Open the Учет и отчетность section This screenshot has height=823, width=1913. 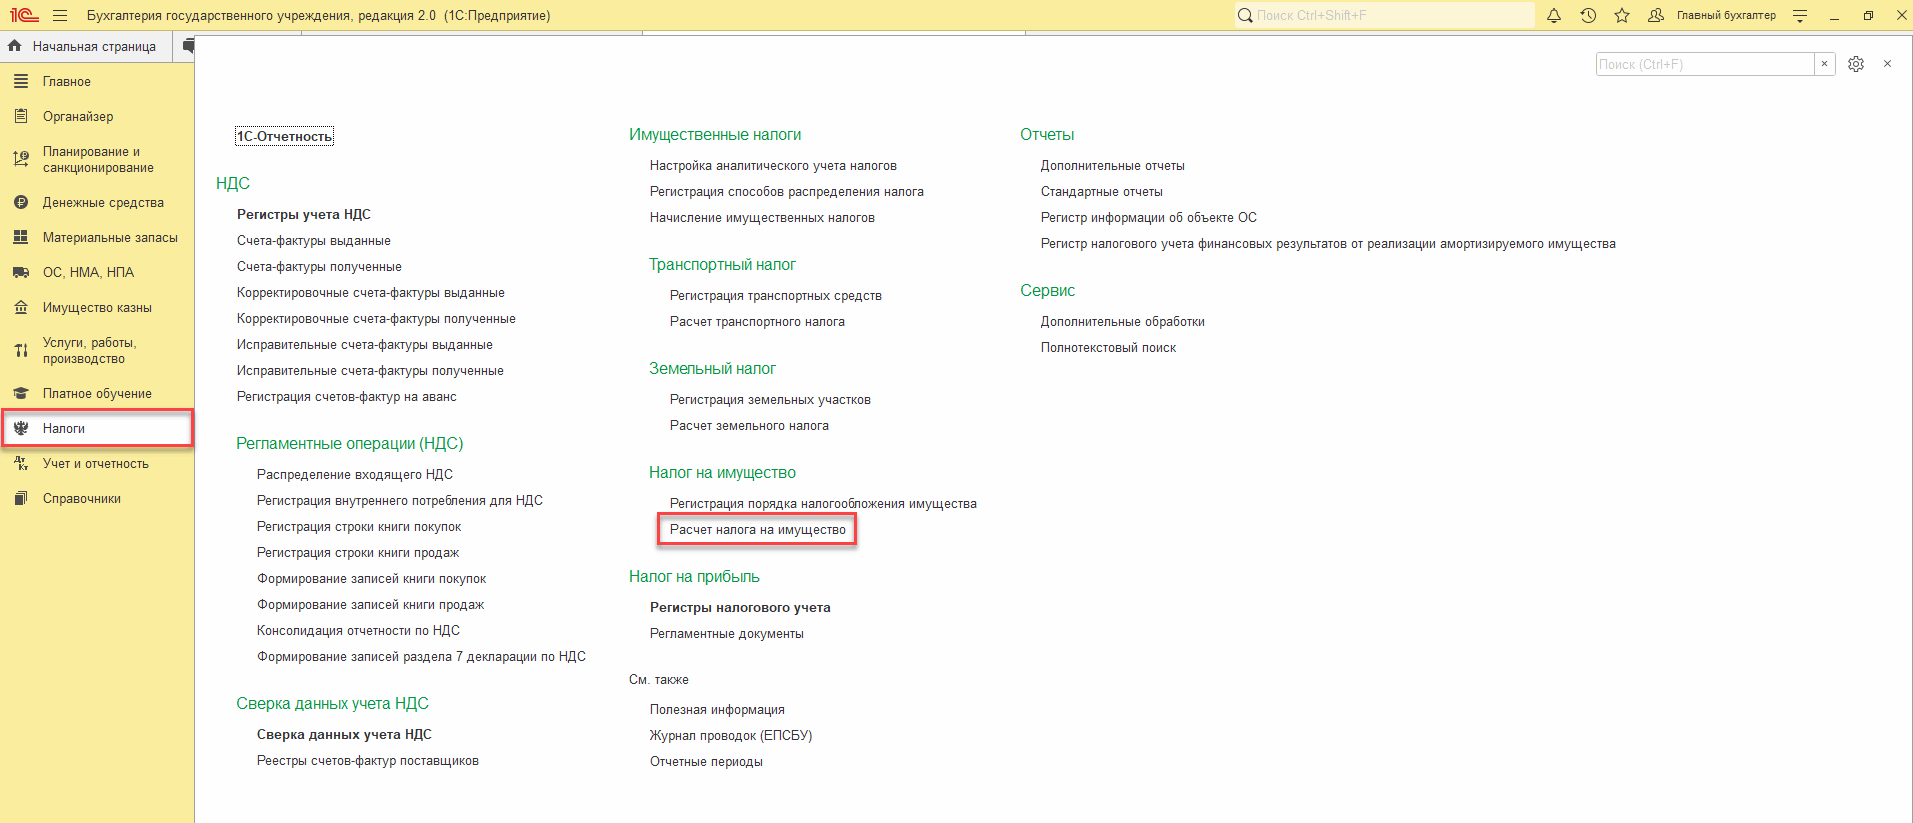coord(96,463)
